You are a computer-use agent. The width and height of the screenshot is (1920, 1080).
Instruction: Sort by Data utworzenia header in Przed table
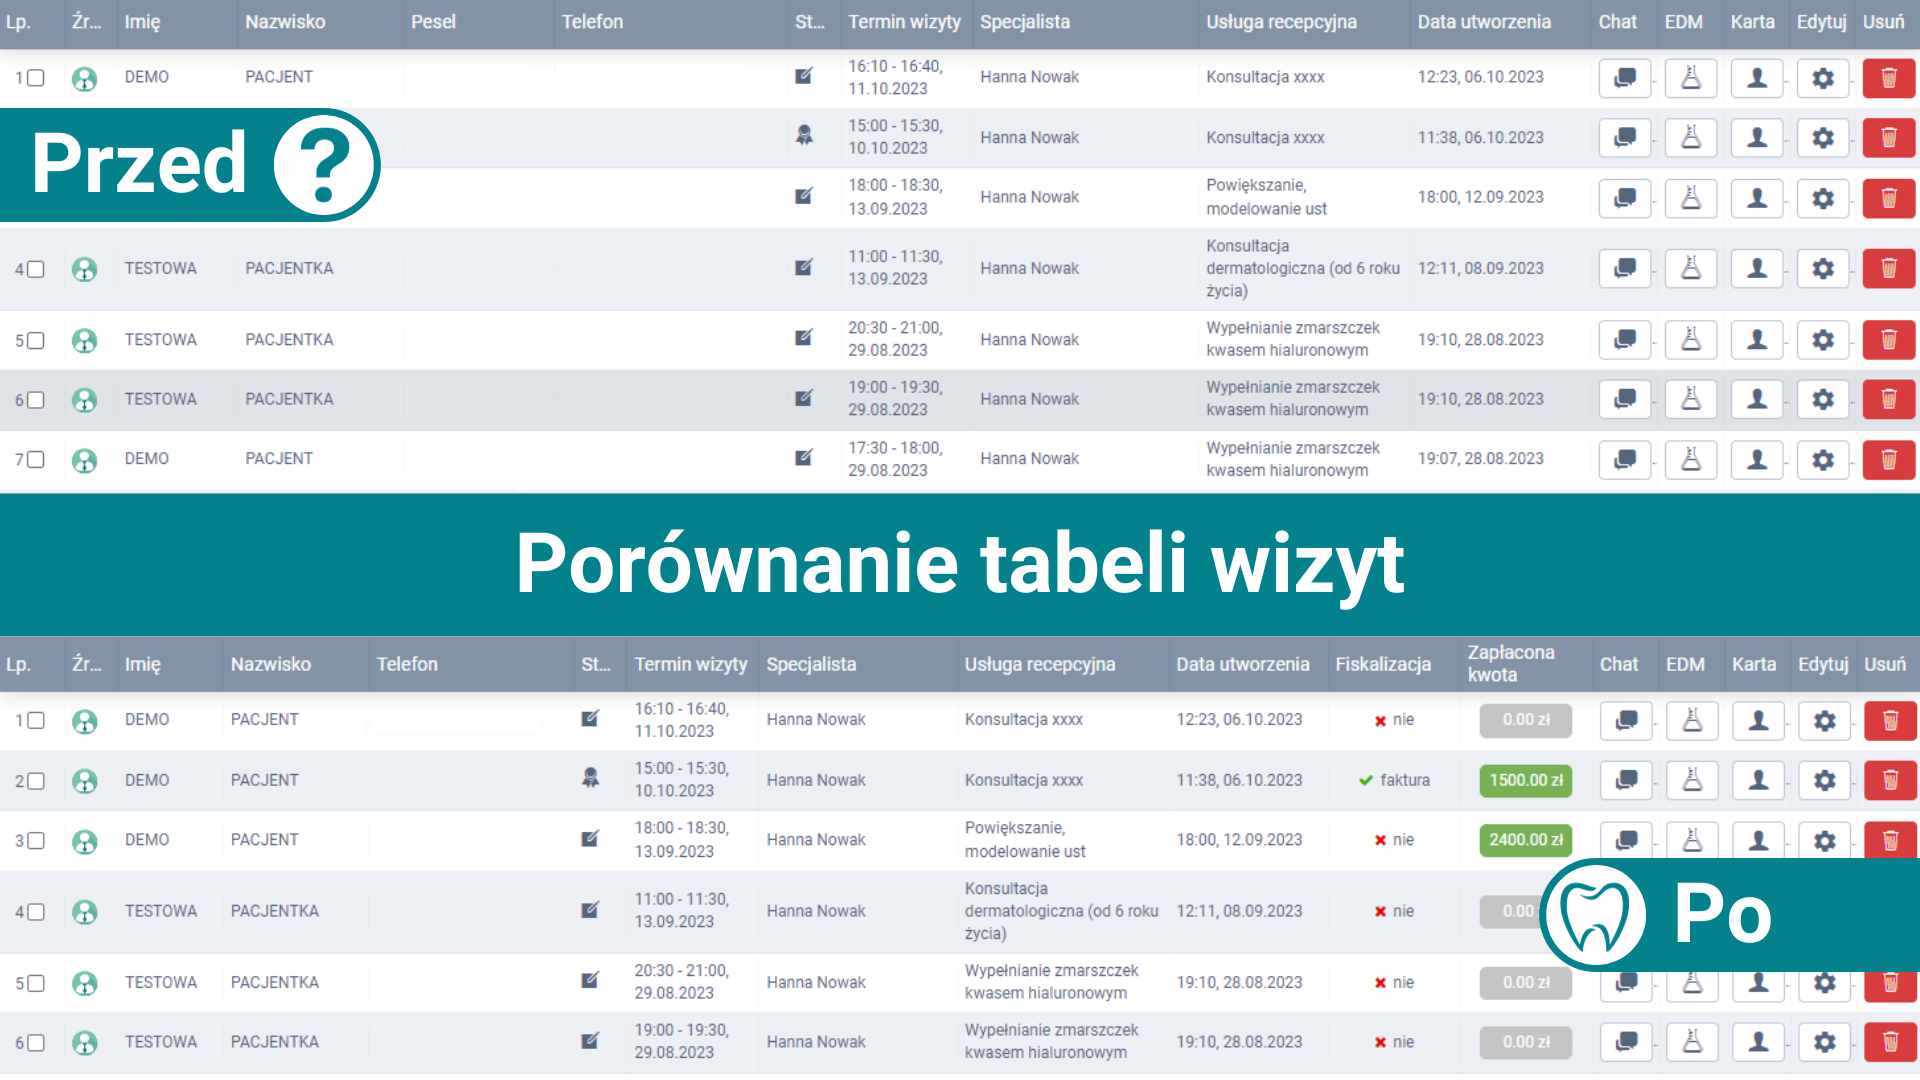(x=1484, y=22)
